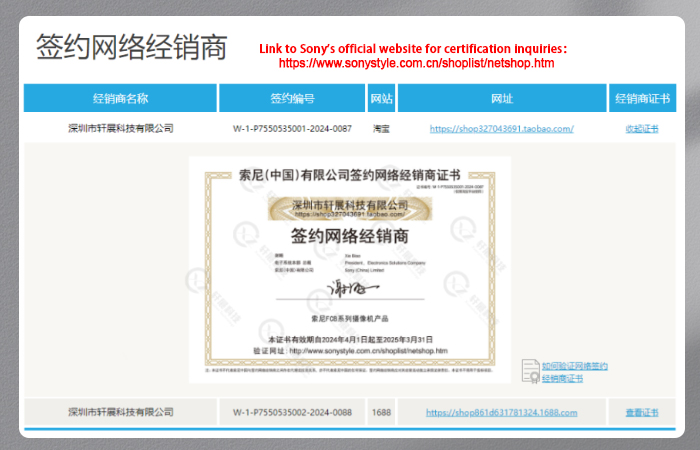Click dealer name in the 淘宝 row
Image resolution: width=700 pixels, height=450 pixels.
[x=121, y=129]
